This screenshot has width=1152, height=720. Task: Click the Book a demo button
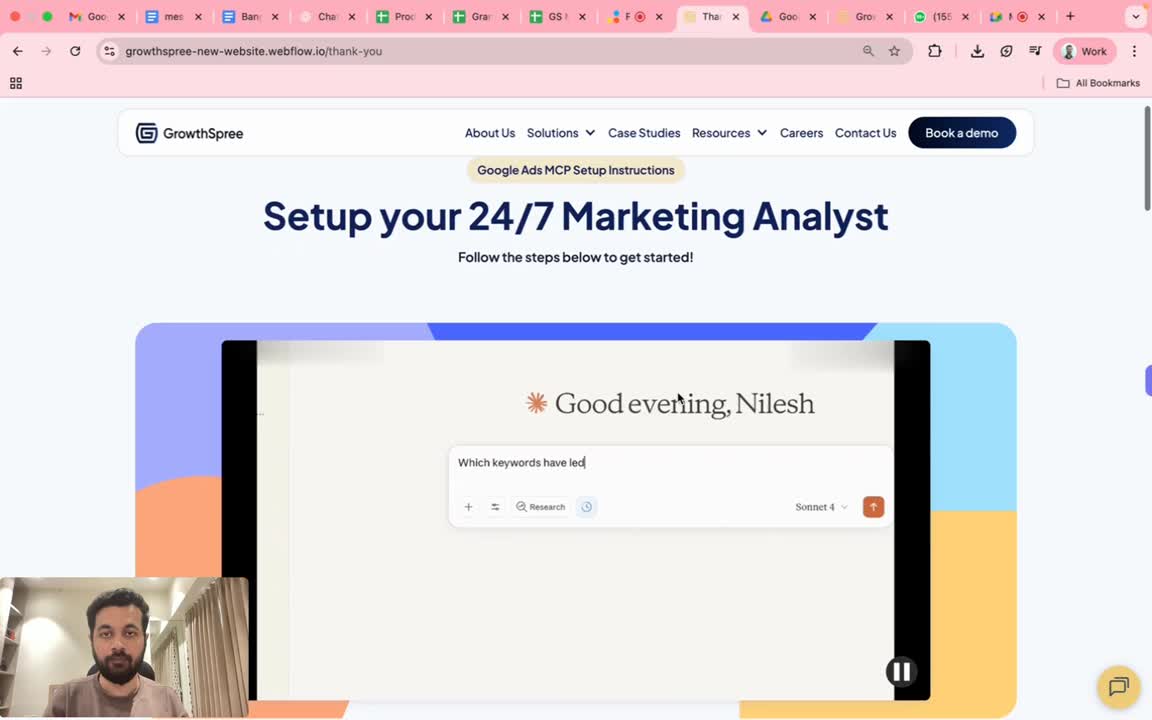(x=962, y=133)
